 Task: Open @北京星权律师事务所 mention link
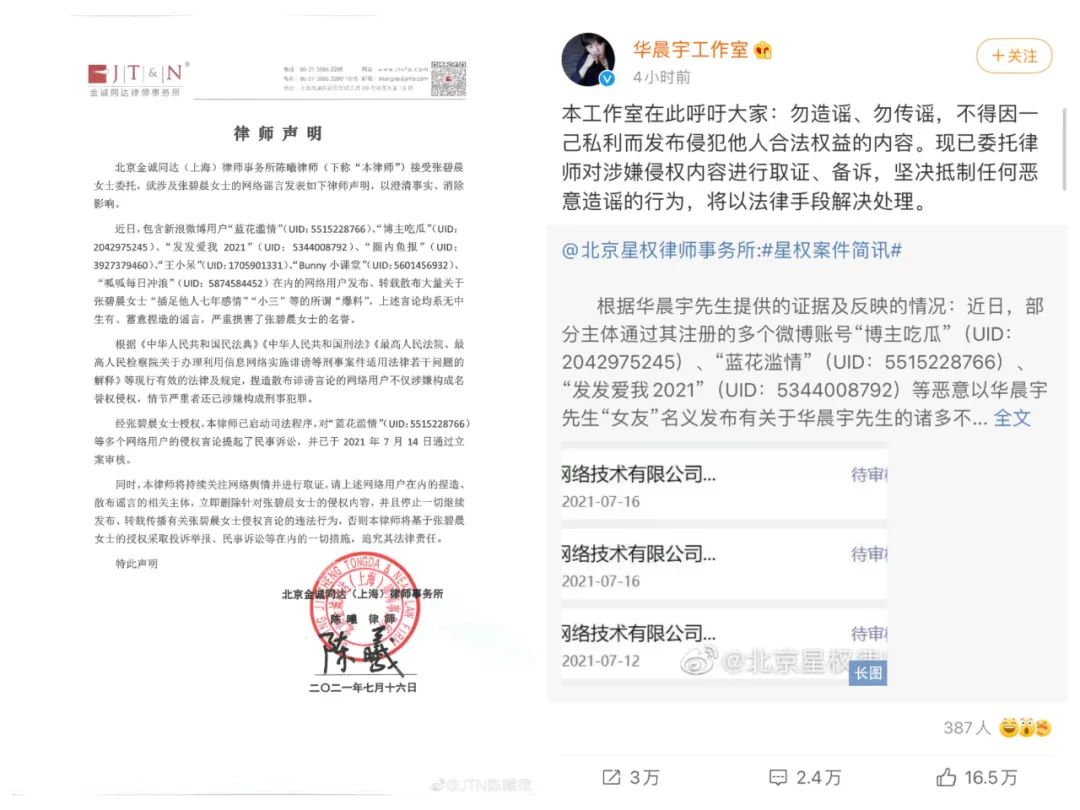(658, 250)
